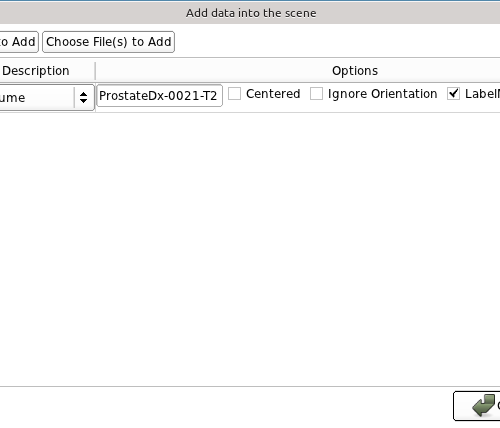The height and width of the screenshot is (428, 500).
Task: Click the 'LabelMap' label text
Action: coord(482,94)
